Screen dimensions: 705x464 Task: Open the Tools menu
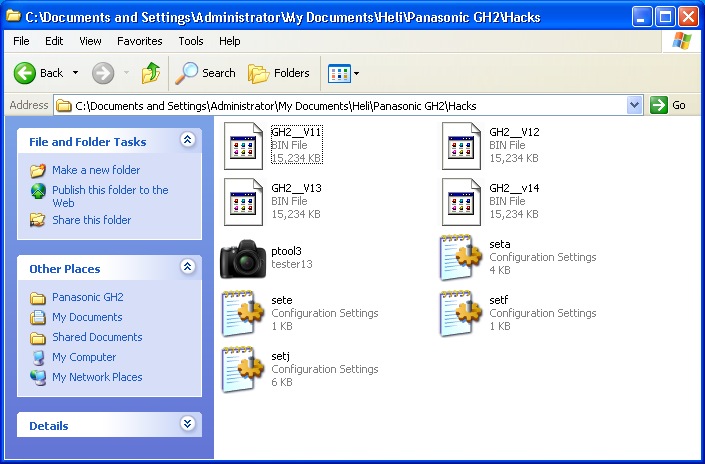point(191,41)
